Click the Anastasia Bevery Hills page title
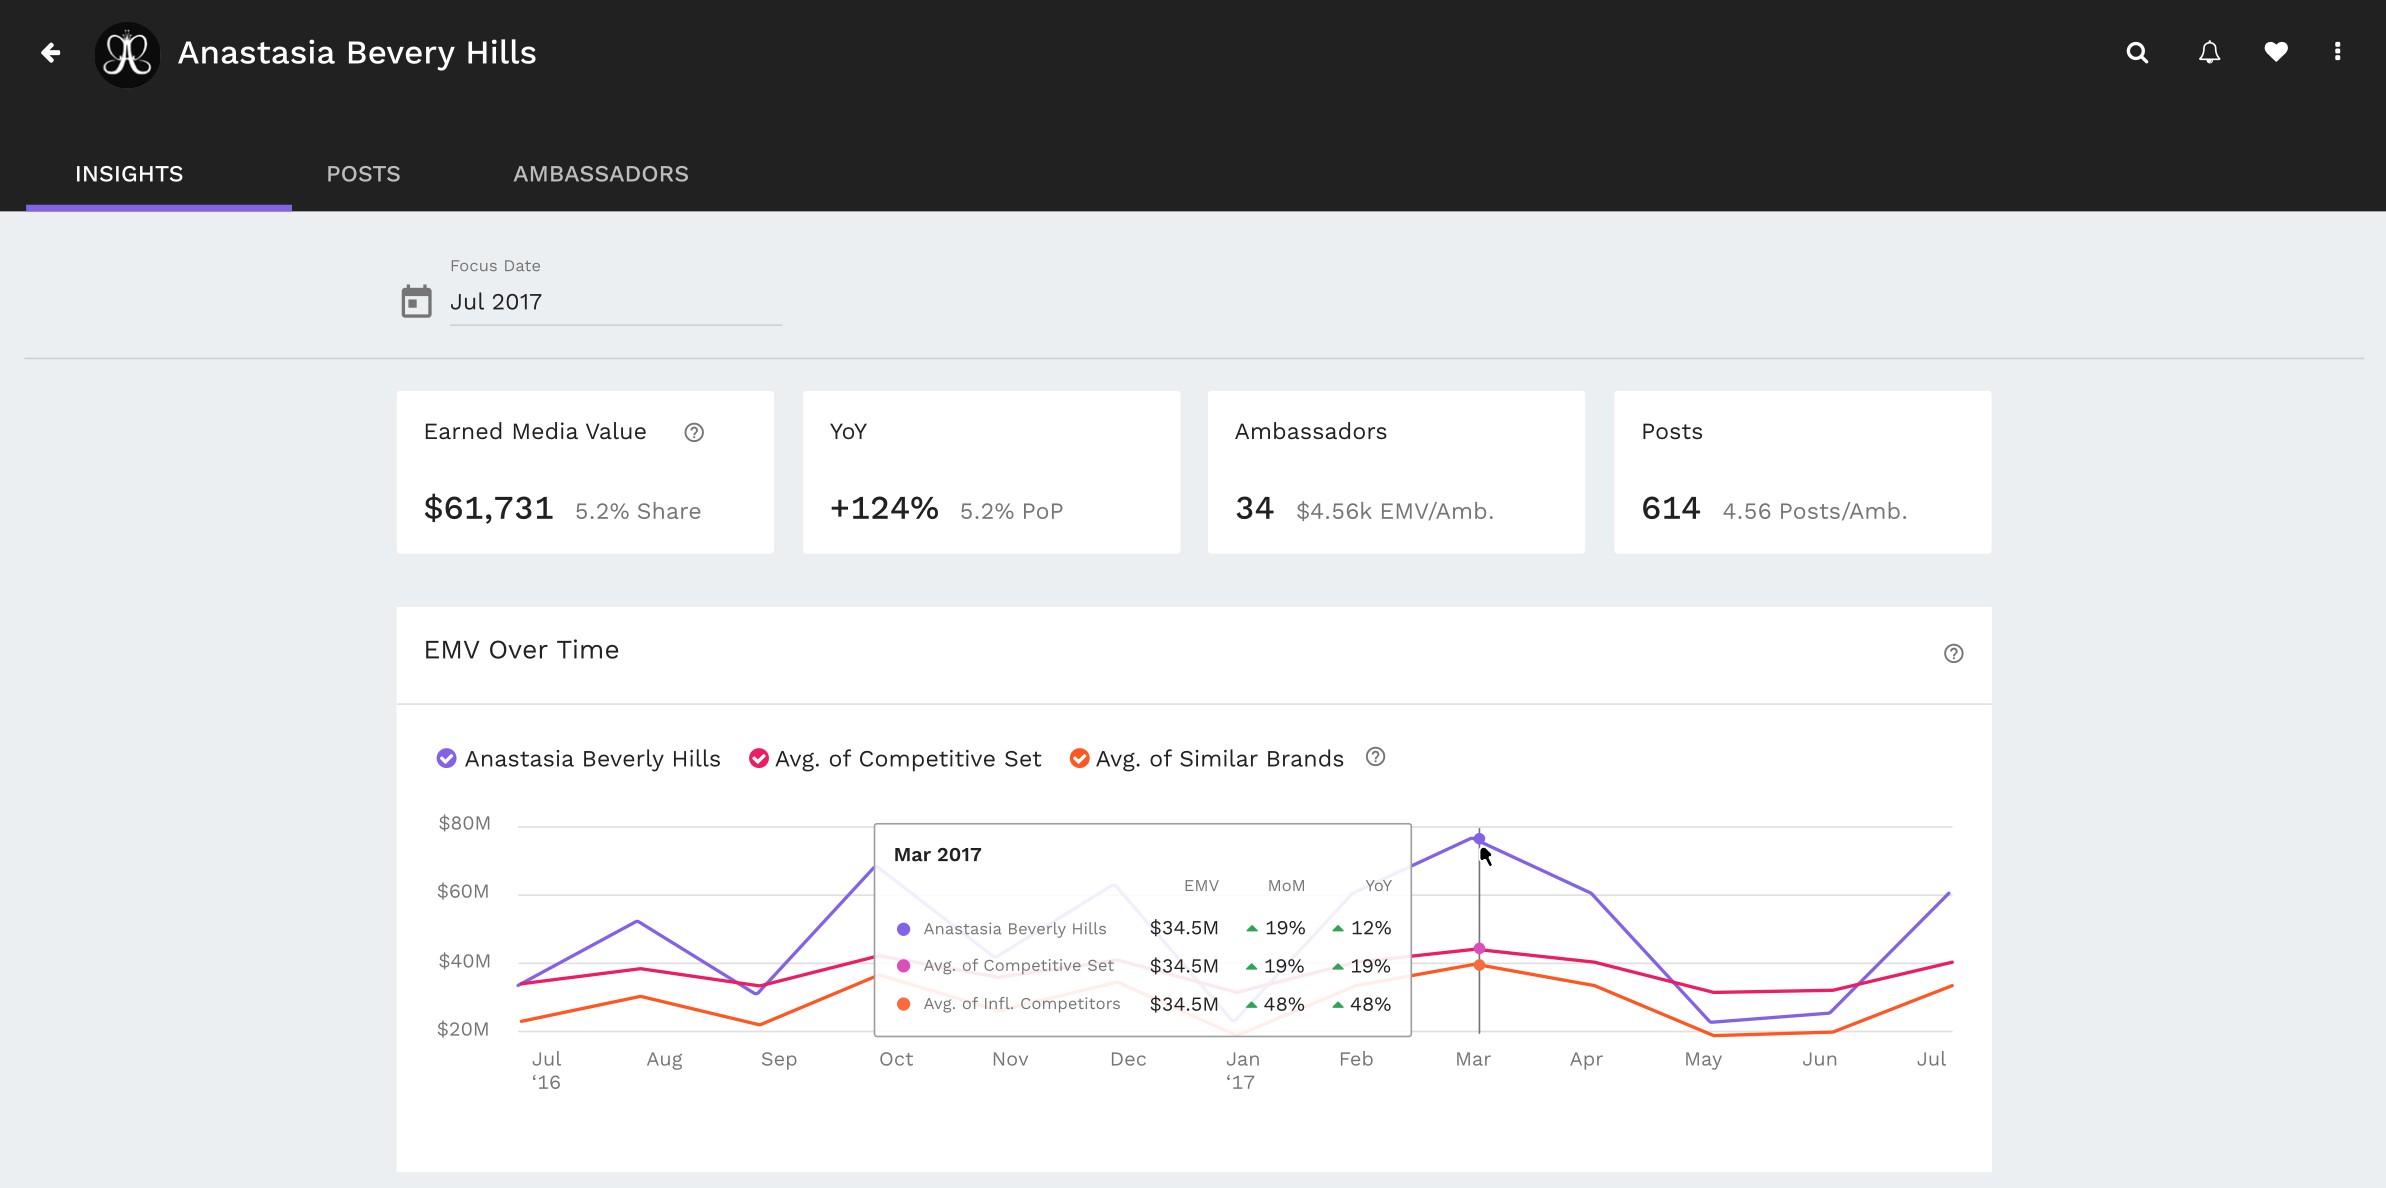Viewport: 2386px width, 1188px height. coord(357,52)
